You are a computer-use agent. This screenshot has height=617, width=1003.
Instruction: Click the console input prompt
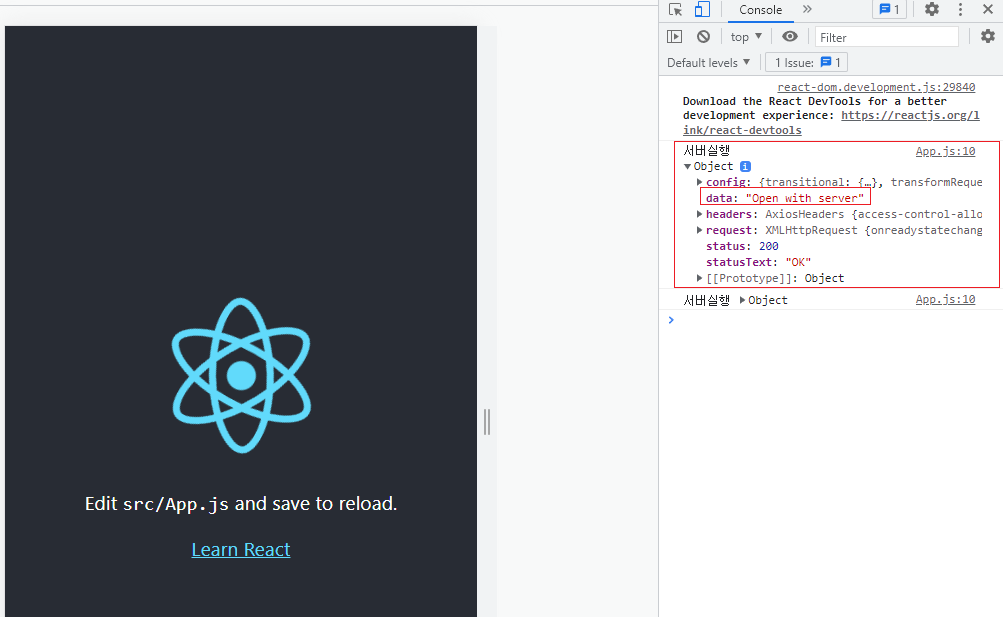click(x=832, y=320)
